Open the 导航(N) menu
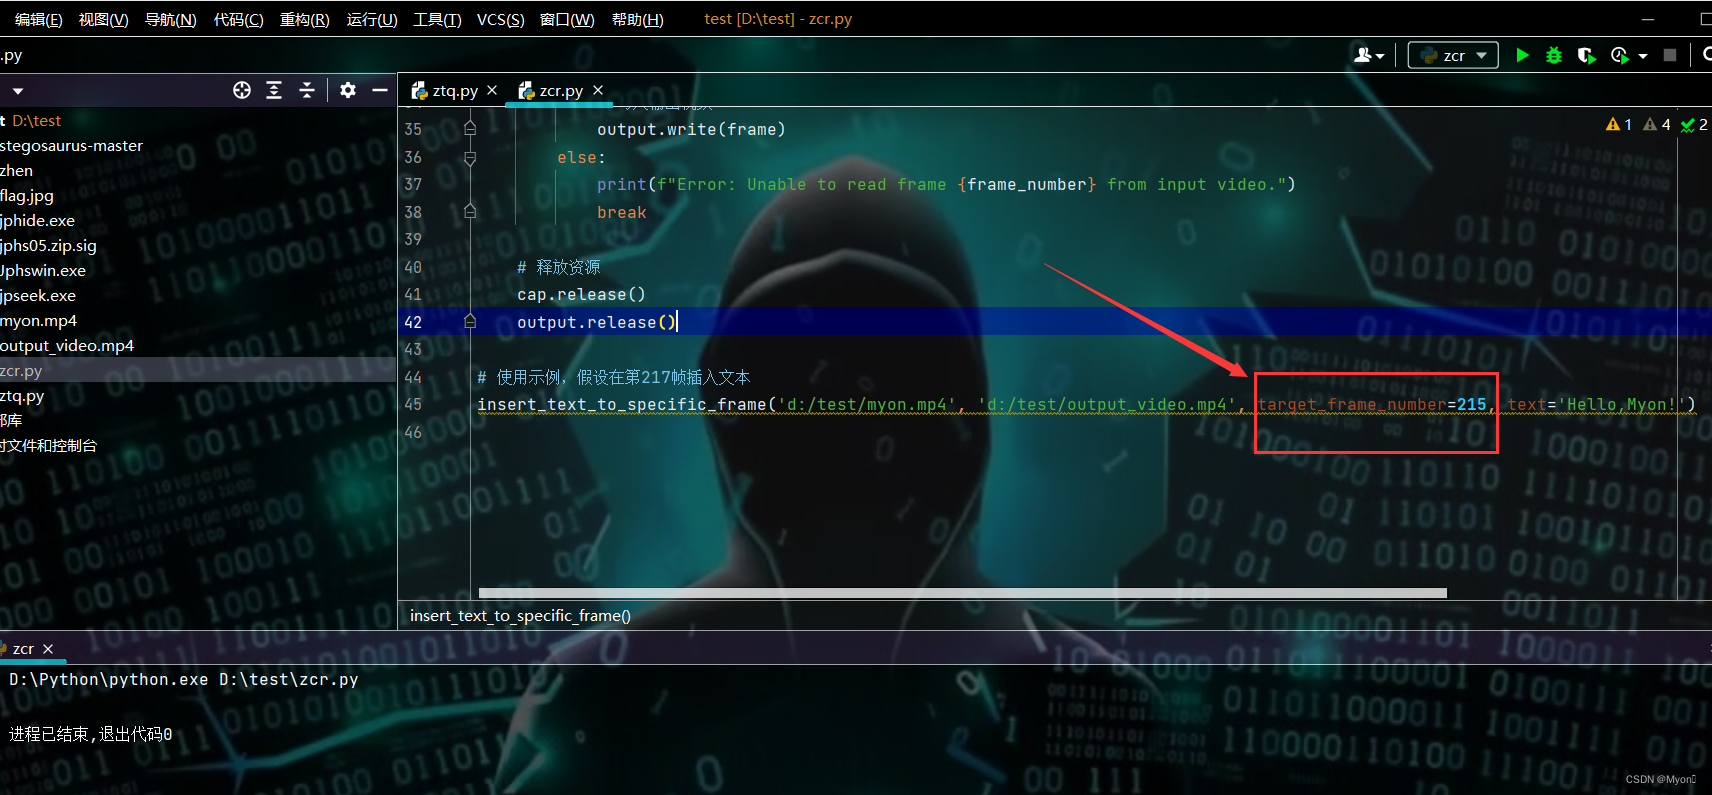 point(171,19)
